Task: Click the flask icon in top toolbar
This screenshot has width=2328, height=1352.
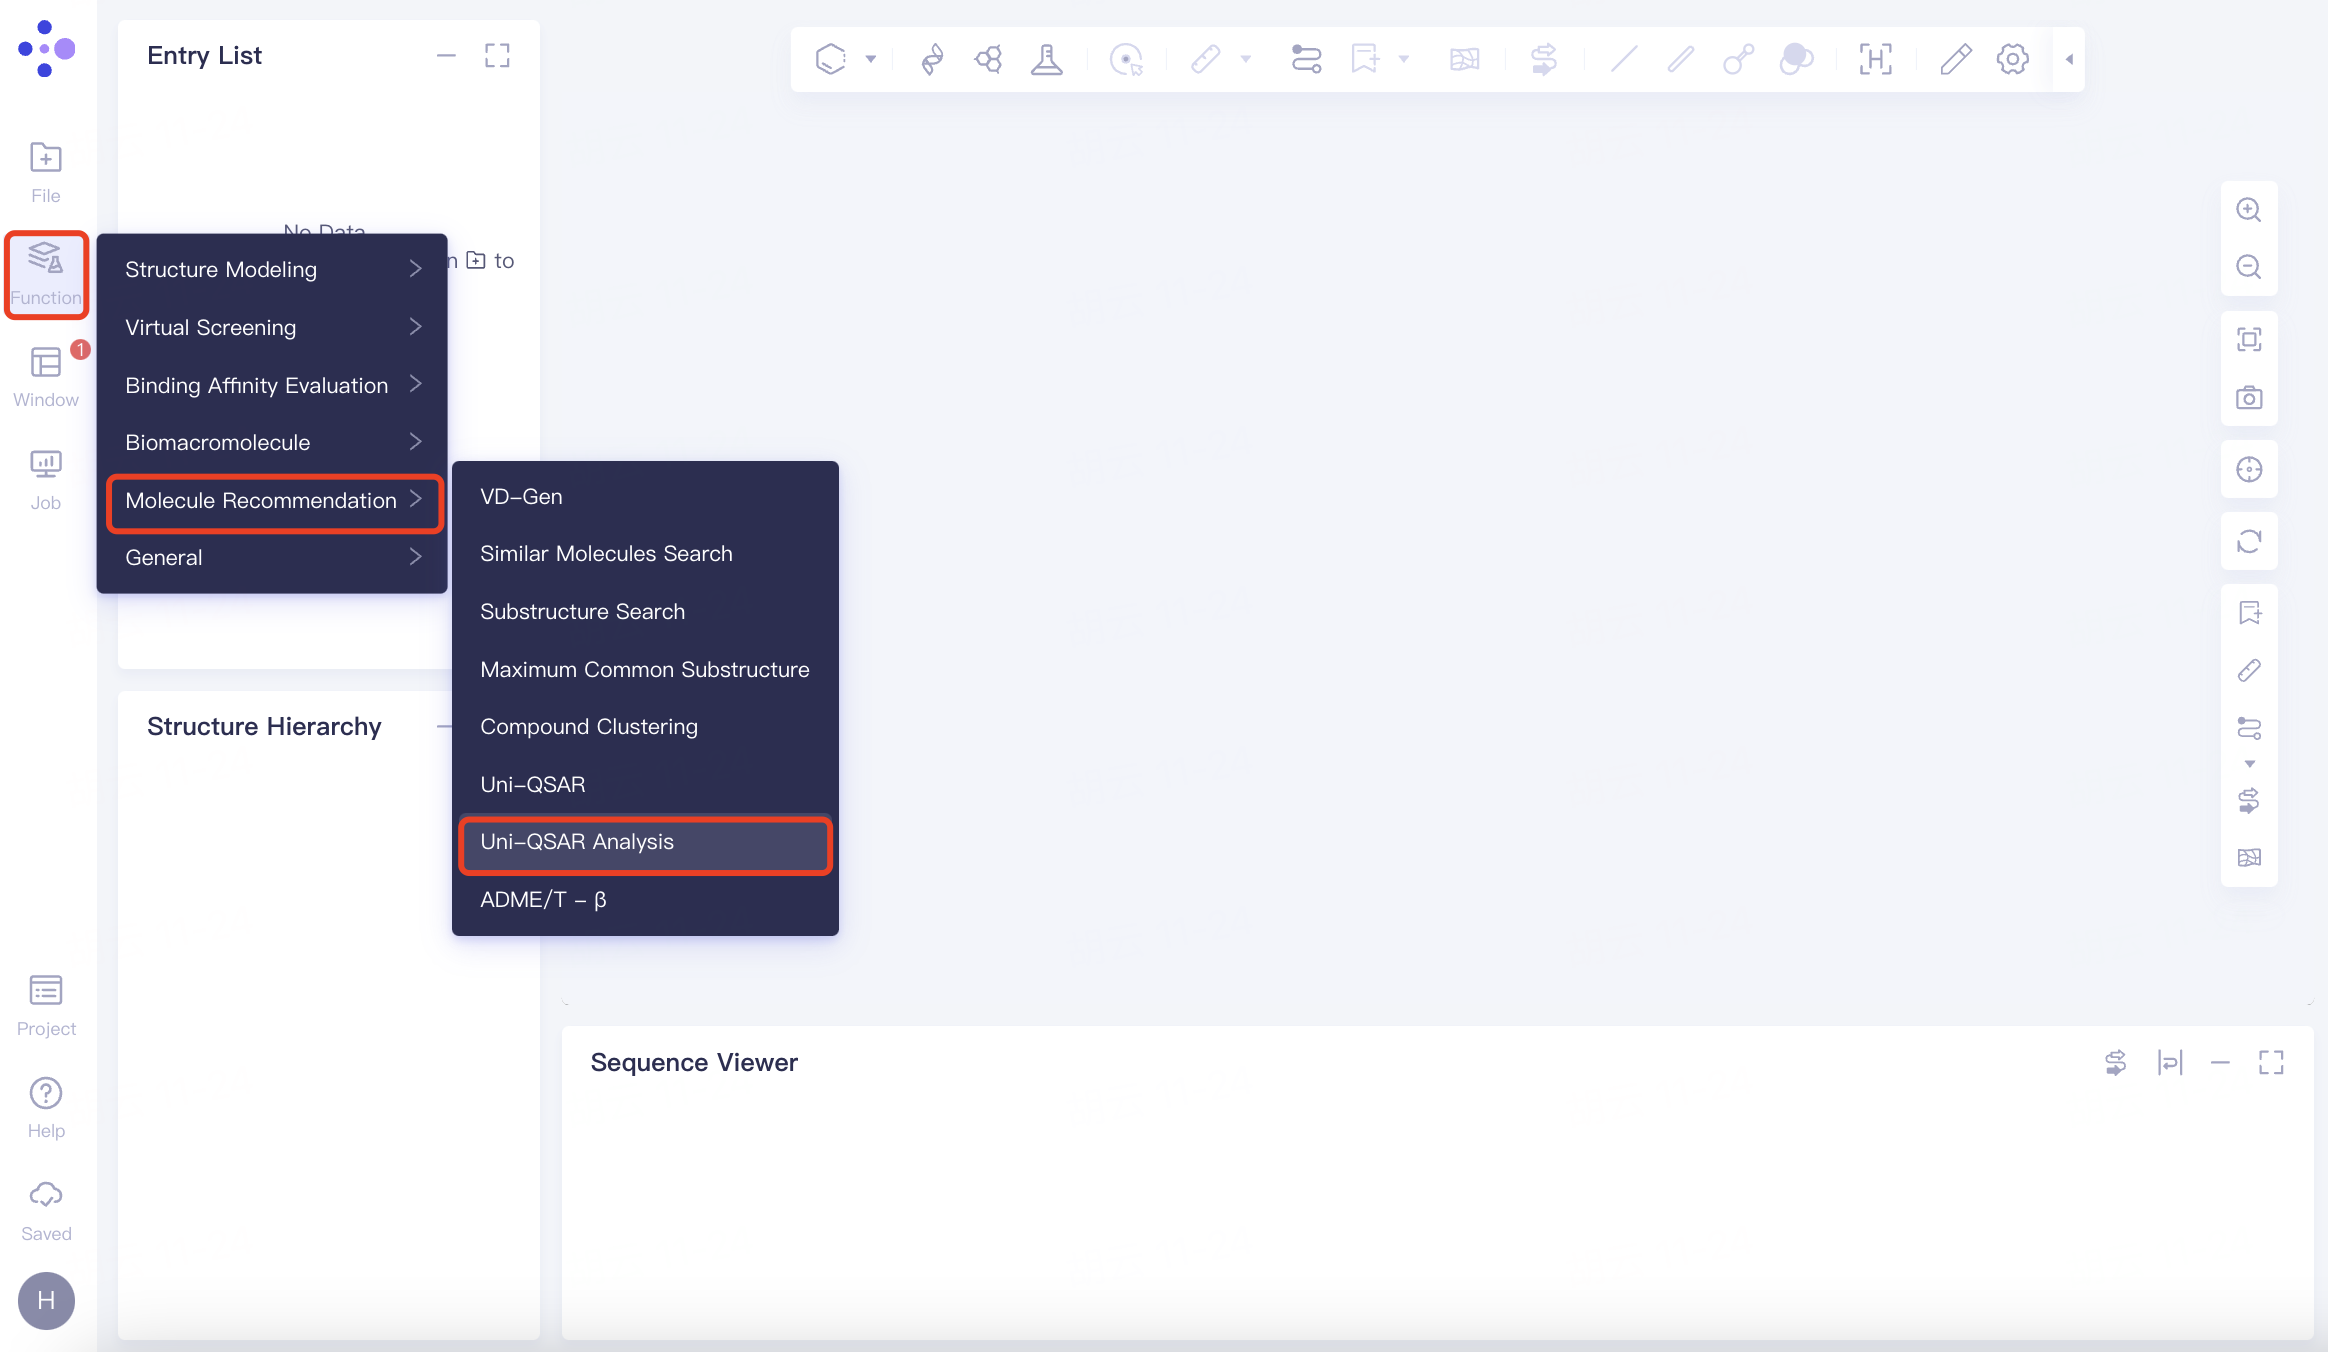Action: (1046, 59)
